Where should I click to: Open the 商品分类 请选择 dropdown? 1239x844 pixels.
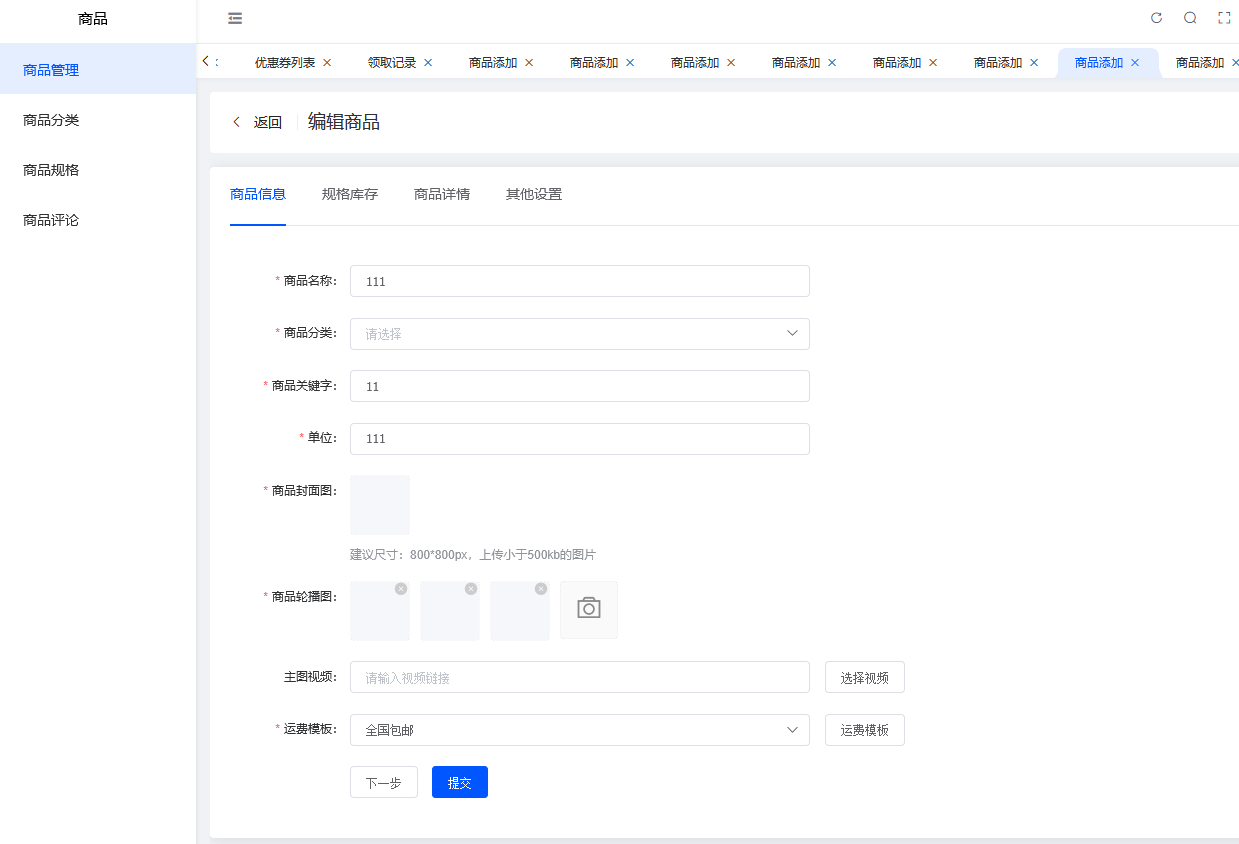pyautogui.click(x=580, y=334)
